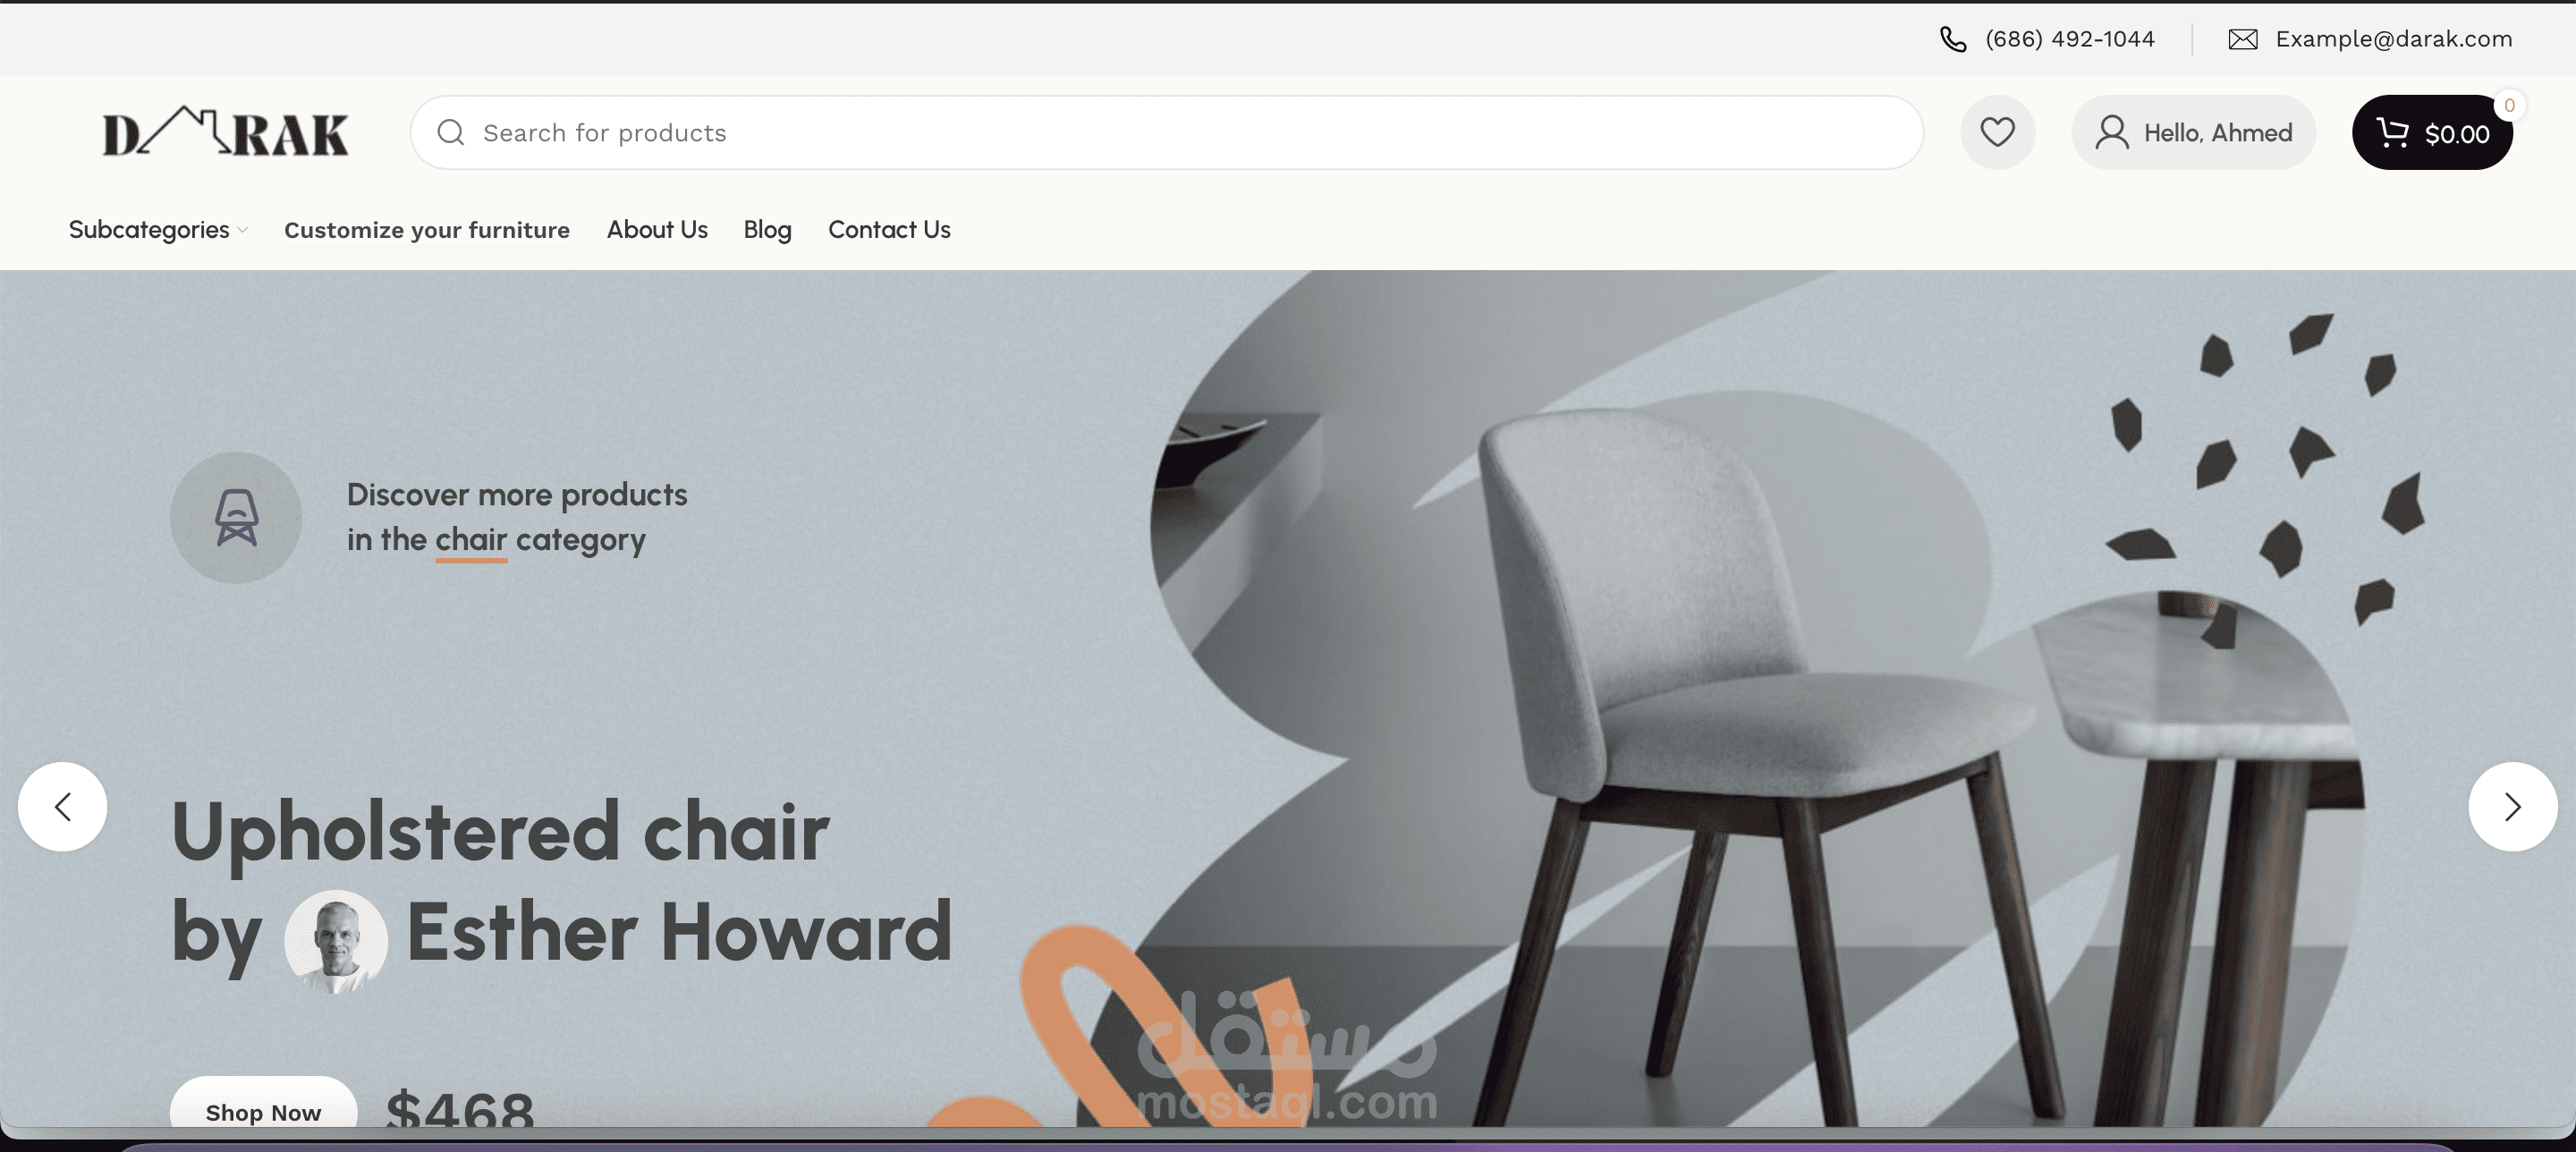Click the Esther Howard avatar photo
The width and height of the screenshot is (2576, 1152).
coord(336,941)
